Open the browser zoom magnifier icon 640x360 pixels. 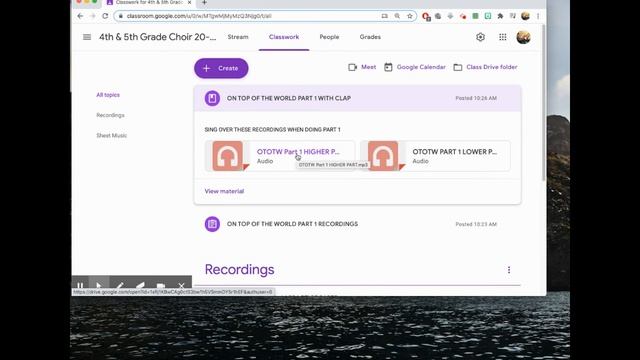(397, 16)
